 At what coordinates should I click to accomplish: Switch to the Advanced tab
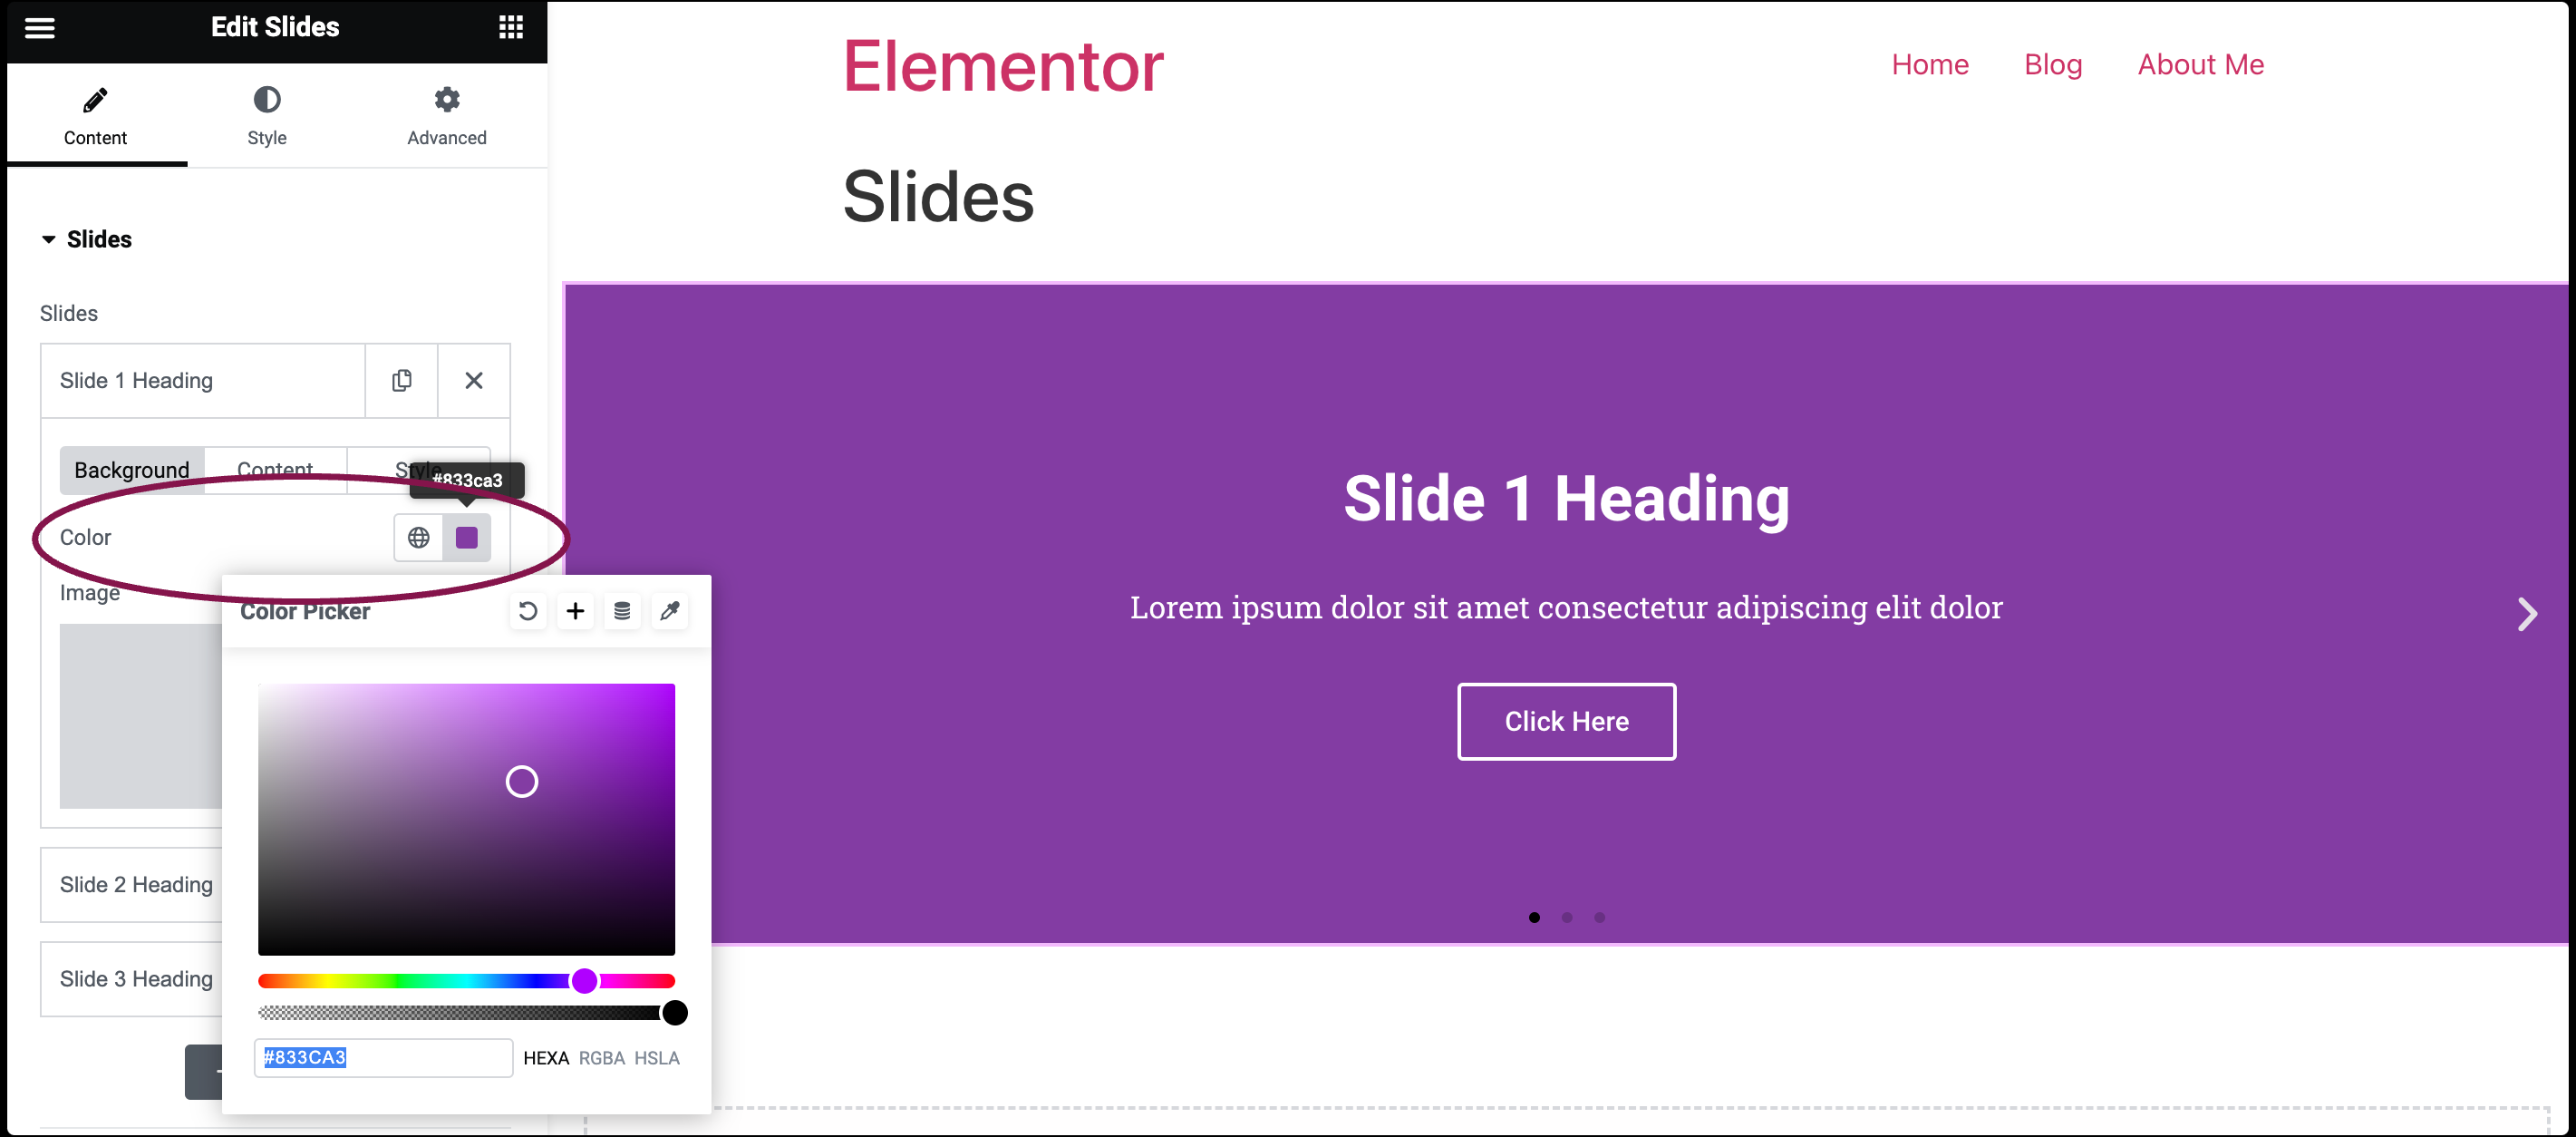447,115
